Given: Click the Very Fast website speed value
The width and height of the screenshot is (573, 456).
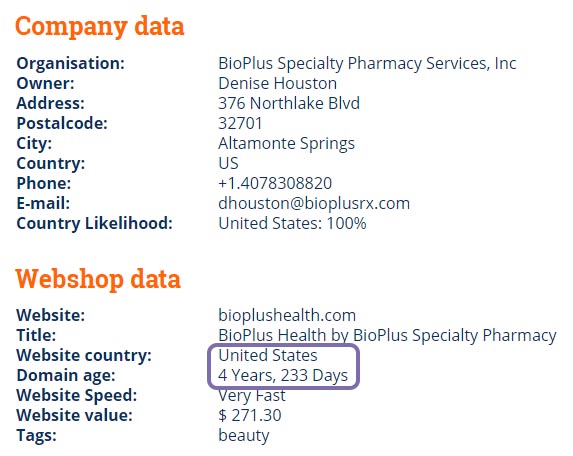Looking at the screenshot, I should point(252,396).
